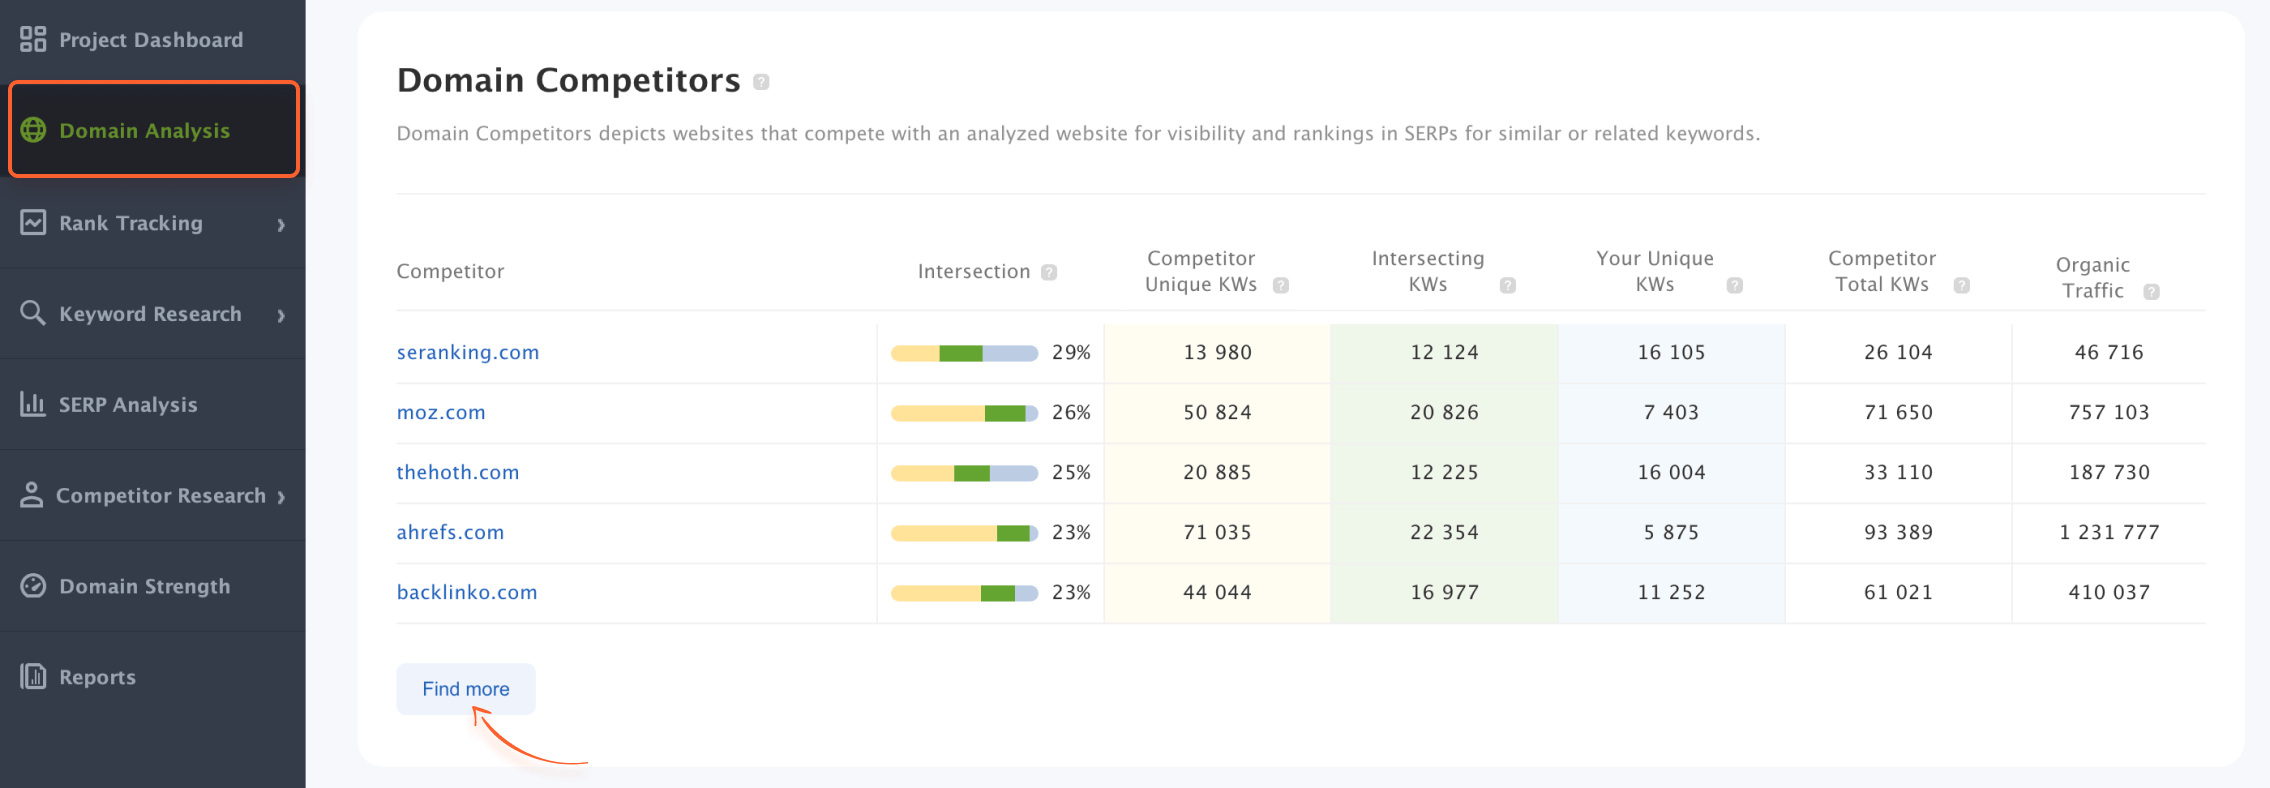
Task: Click the SERP Analysis bar chart icon
Action: click(33, 404)
